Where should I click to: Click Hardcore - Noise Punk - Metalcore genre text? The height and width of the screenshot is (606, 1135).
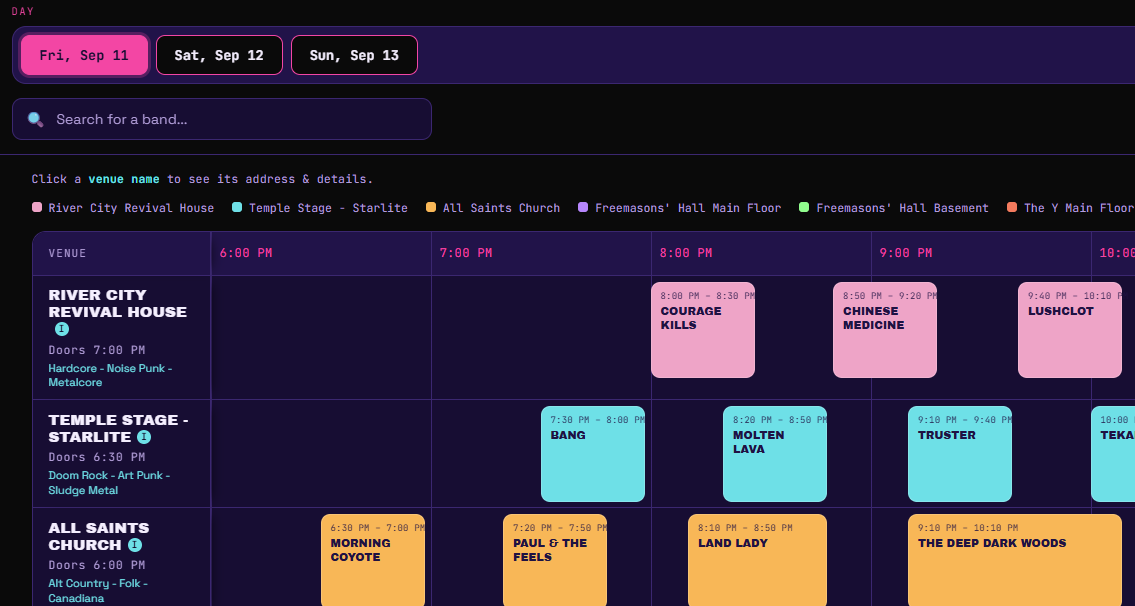pyautogui.click(x=110, y=375)
